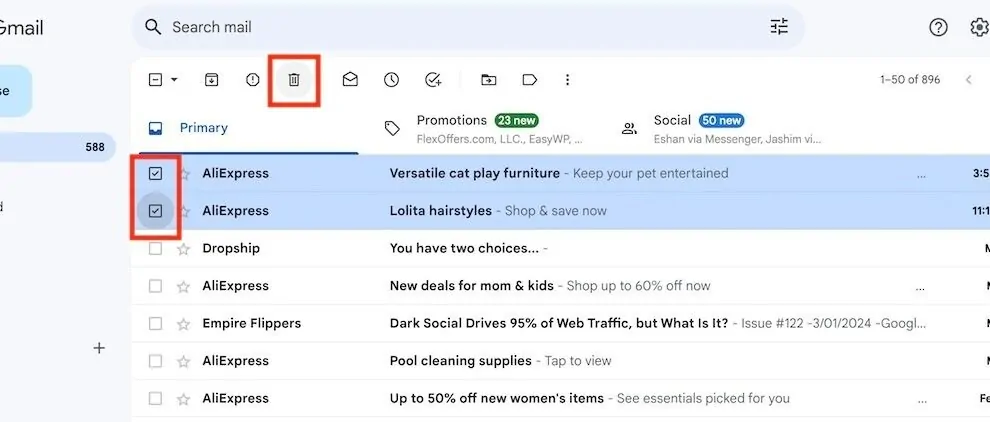The height and width of the screenshot is (422, 990).
Task: Open the Move to folder icon
Action: (x=488, y=80)
